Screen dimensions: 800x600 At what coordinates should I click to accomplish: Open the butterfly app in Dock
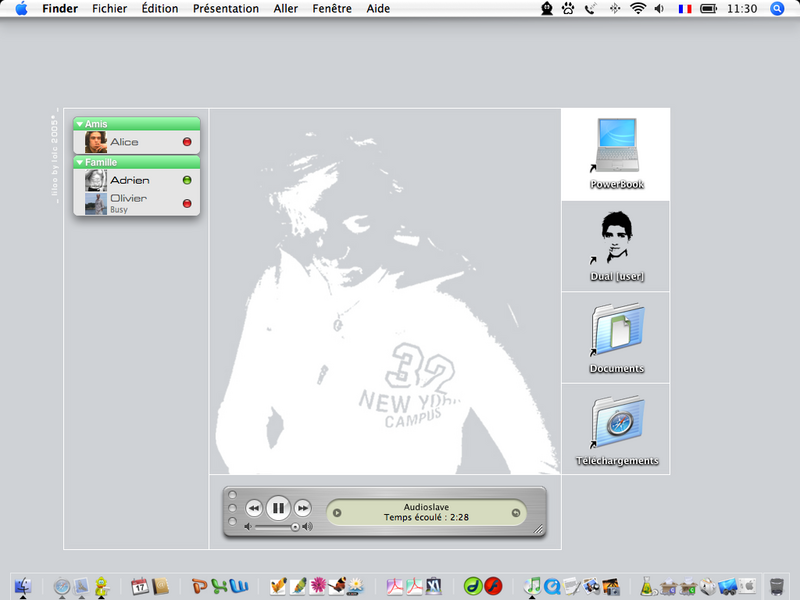[337, 586]
